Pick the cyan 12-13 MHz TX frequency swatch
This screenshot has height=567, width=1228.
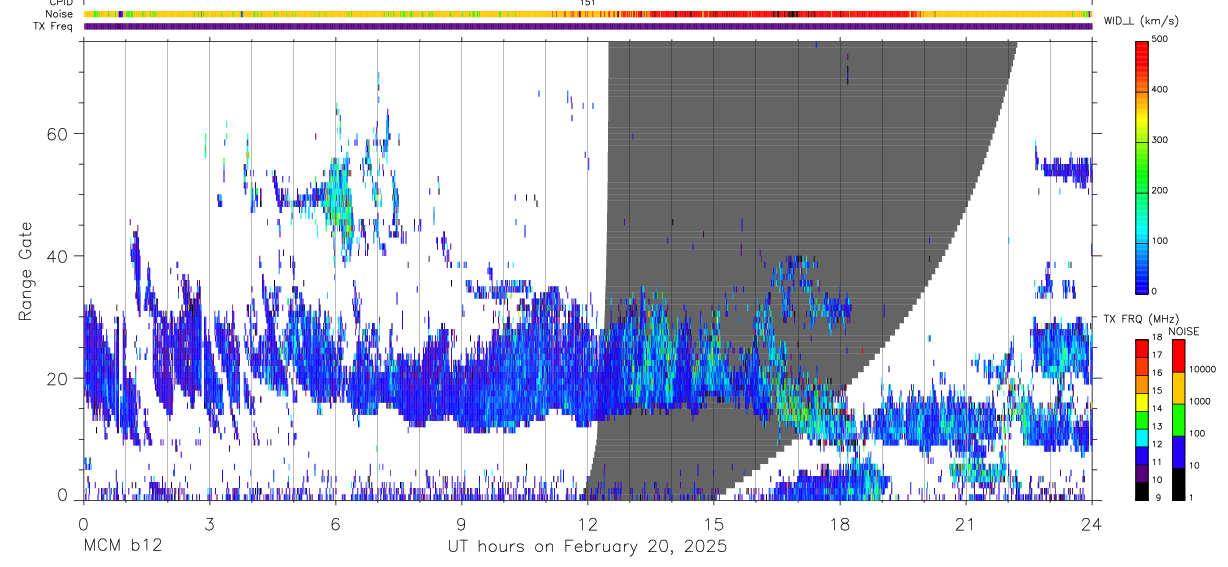click(1142, 438)
